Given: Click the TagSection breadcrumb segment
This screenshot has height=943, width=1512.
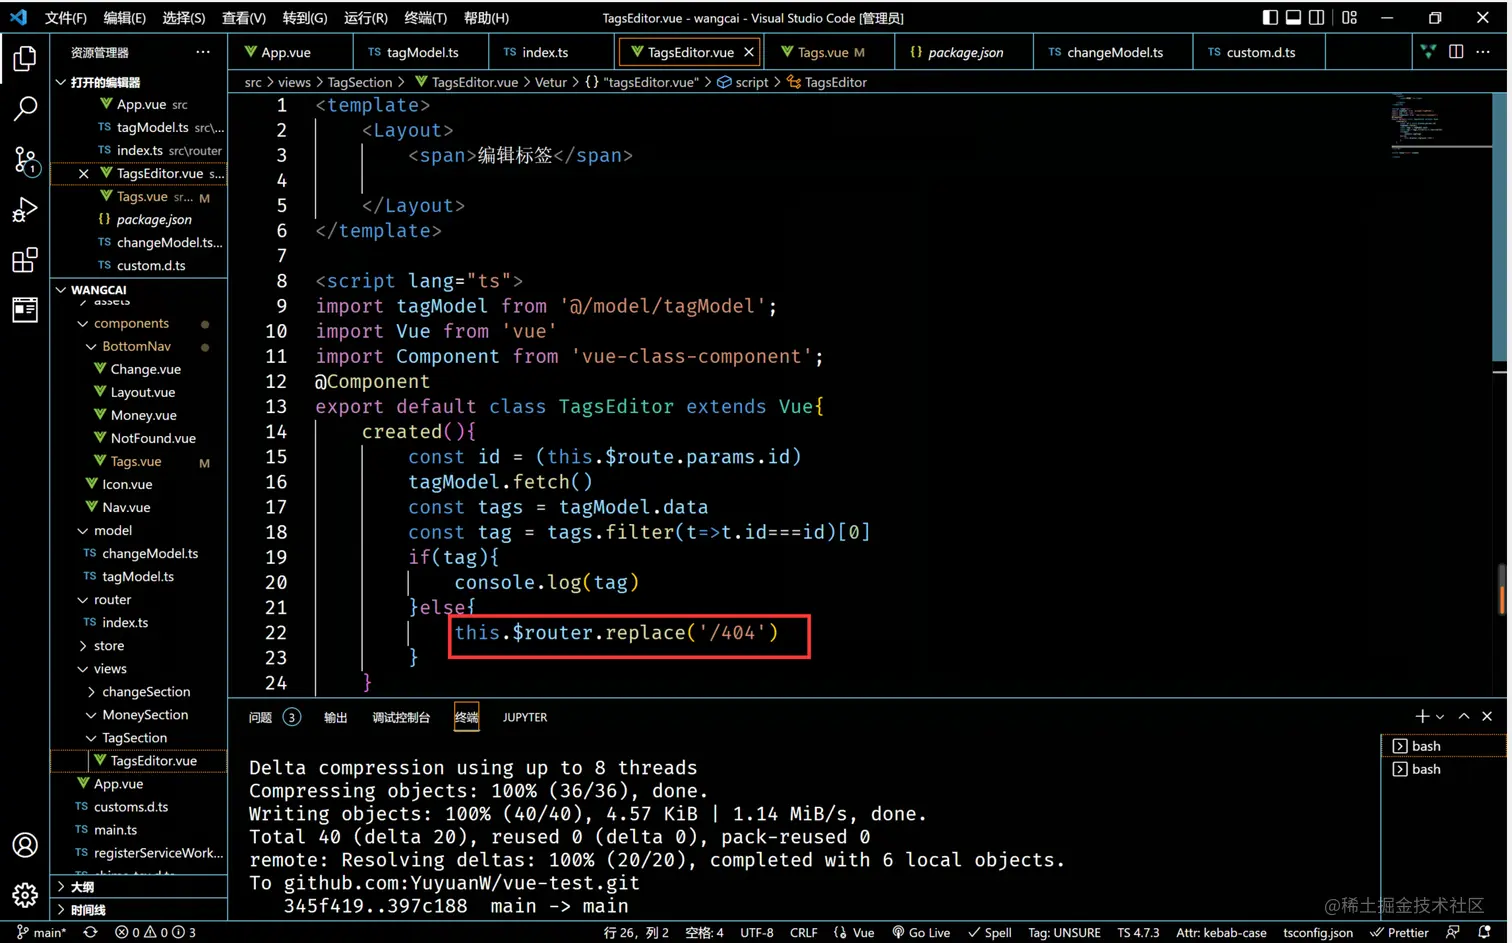Looking at the screenshot, I should coord(360,82).
